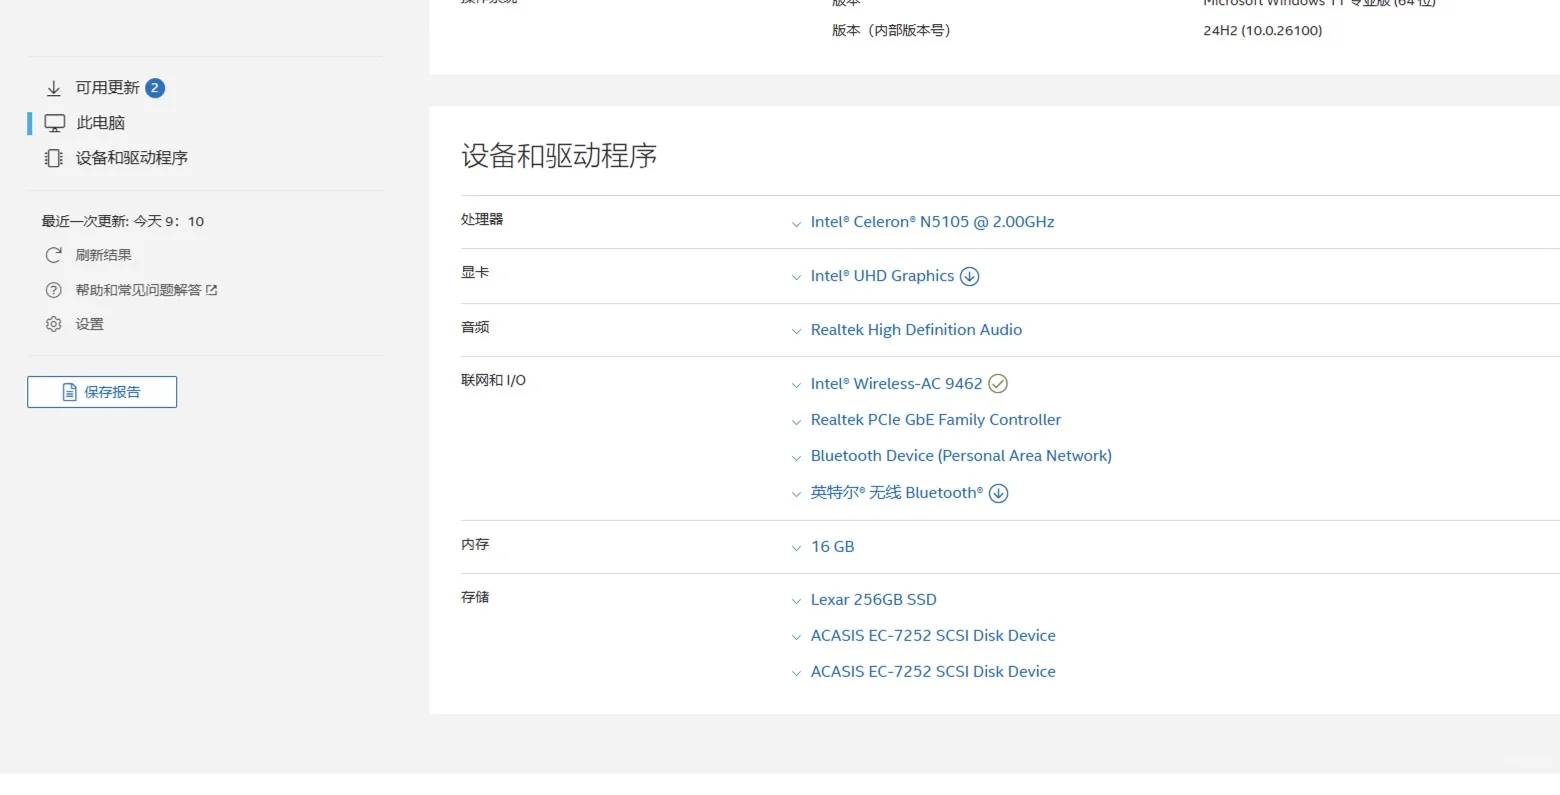Click the download arrow icon beside 可用更新
1560x795 pixels.
pos(53,87)
